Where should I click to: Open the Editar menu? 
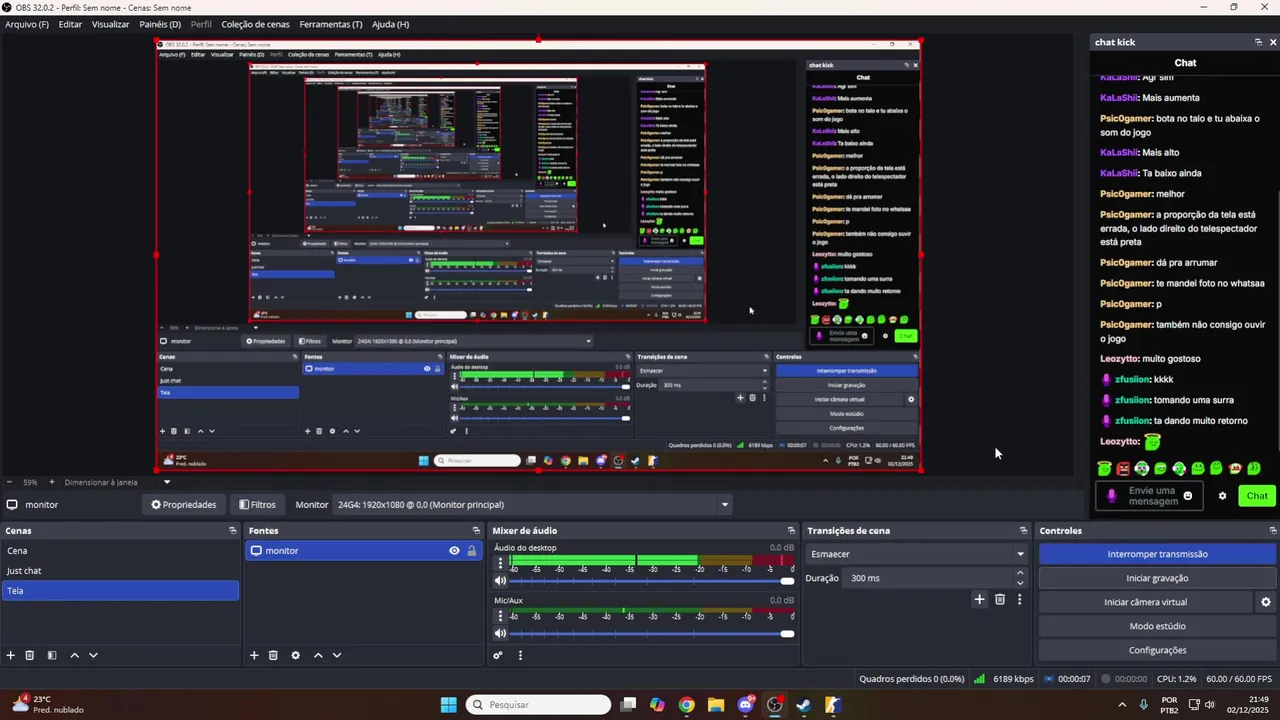tap(70, 24)
